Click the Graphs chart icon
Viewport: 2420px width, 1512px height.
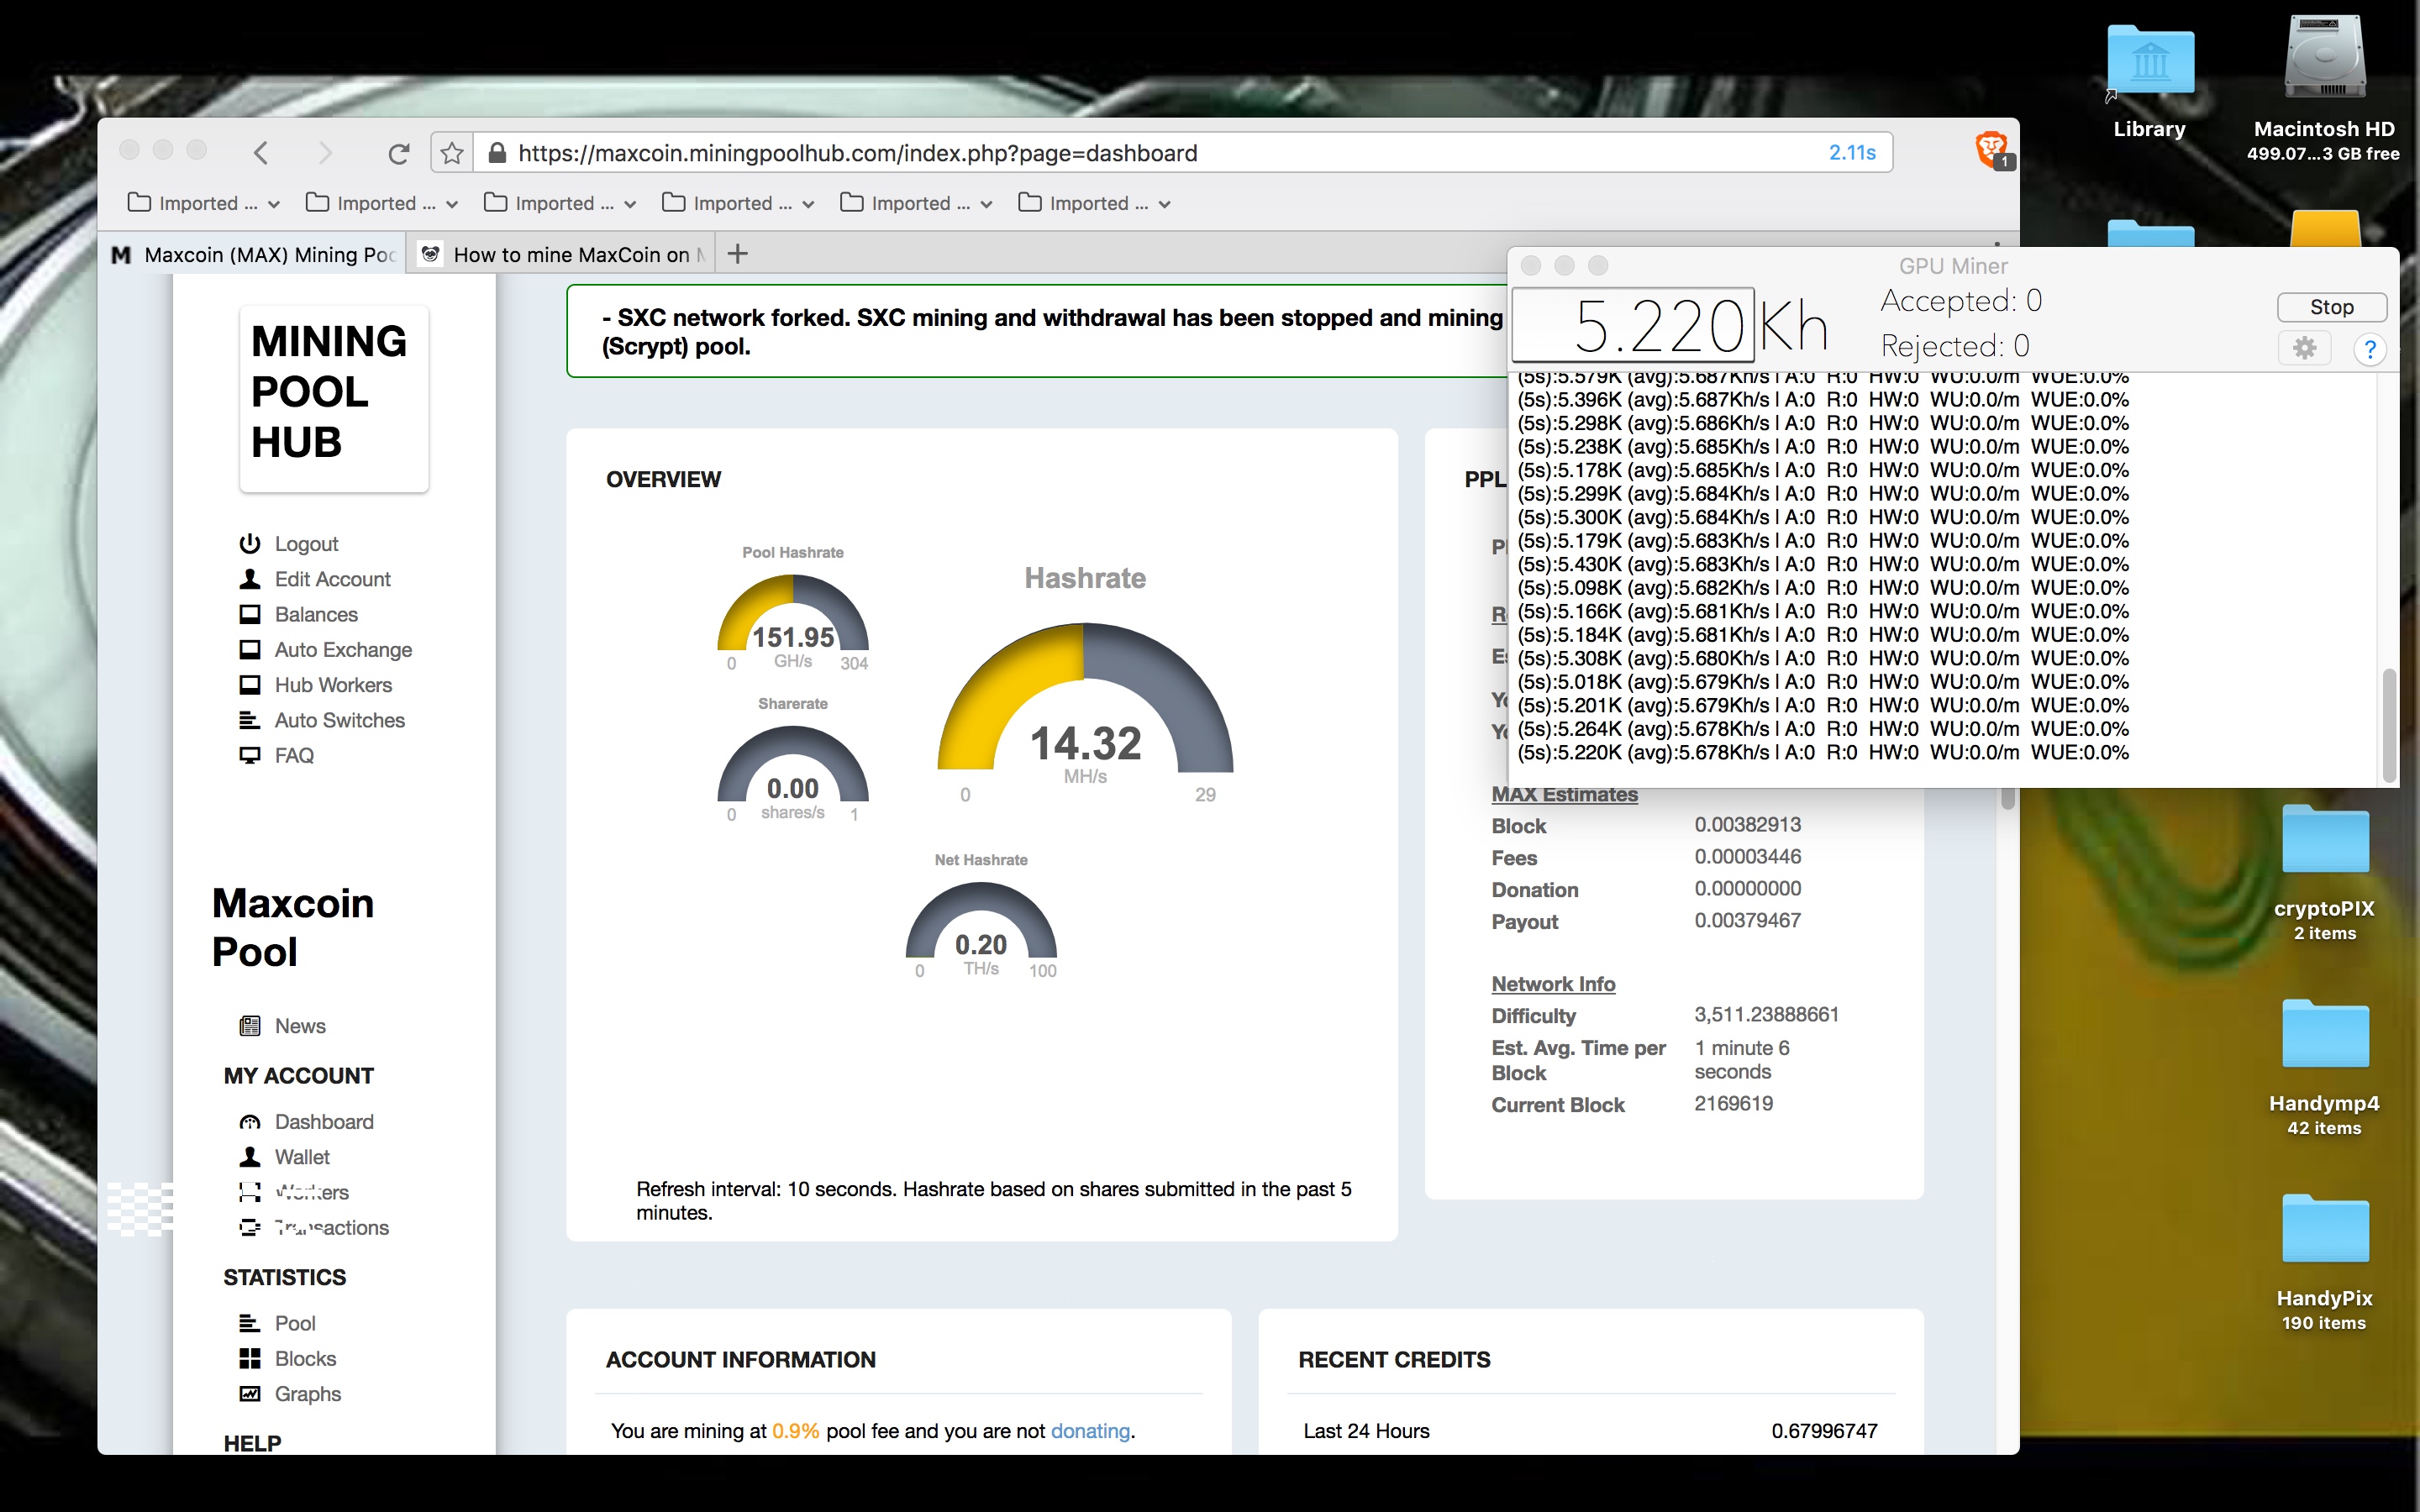coord(250,1393)
